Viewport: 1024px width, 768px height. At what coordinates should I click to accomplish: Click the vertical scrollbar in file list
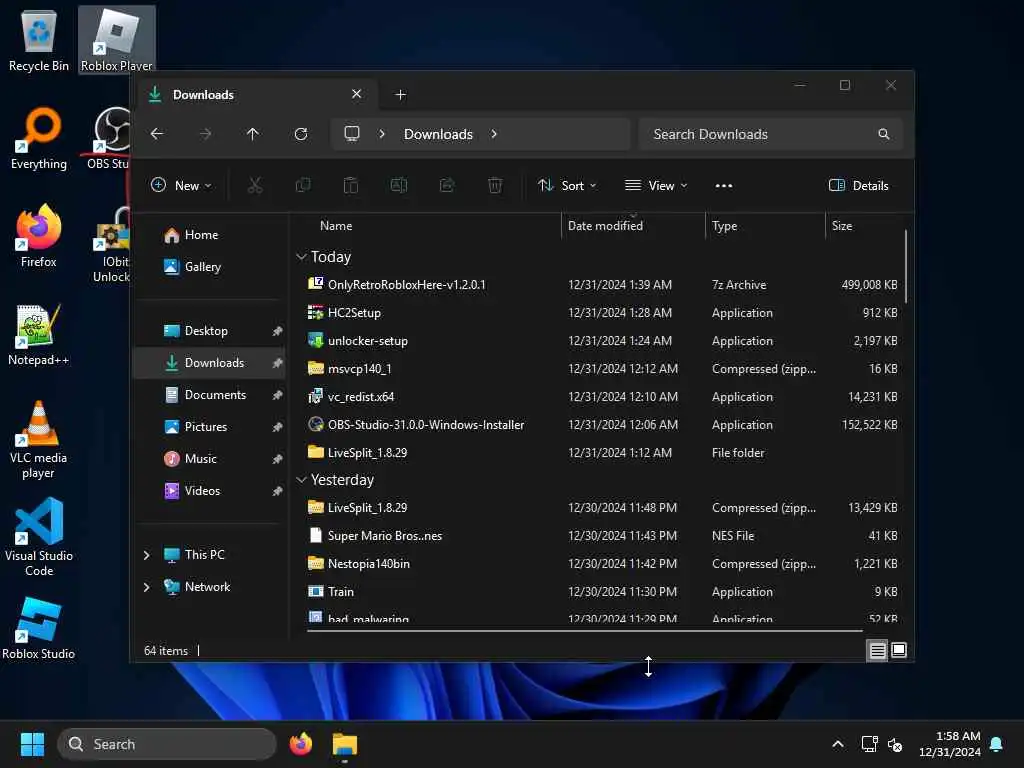coord(906,266)
